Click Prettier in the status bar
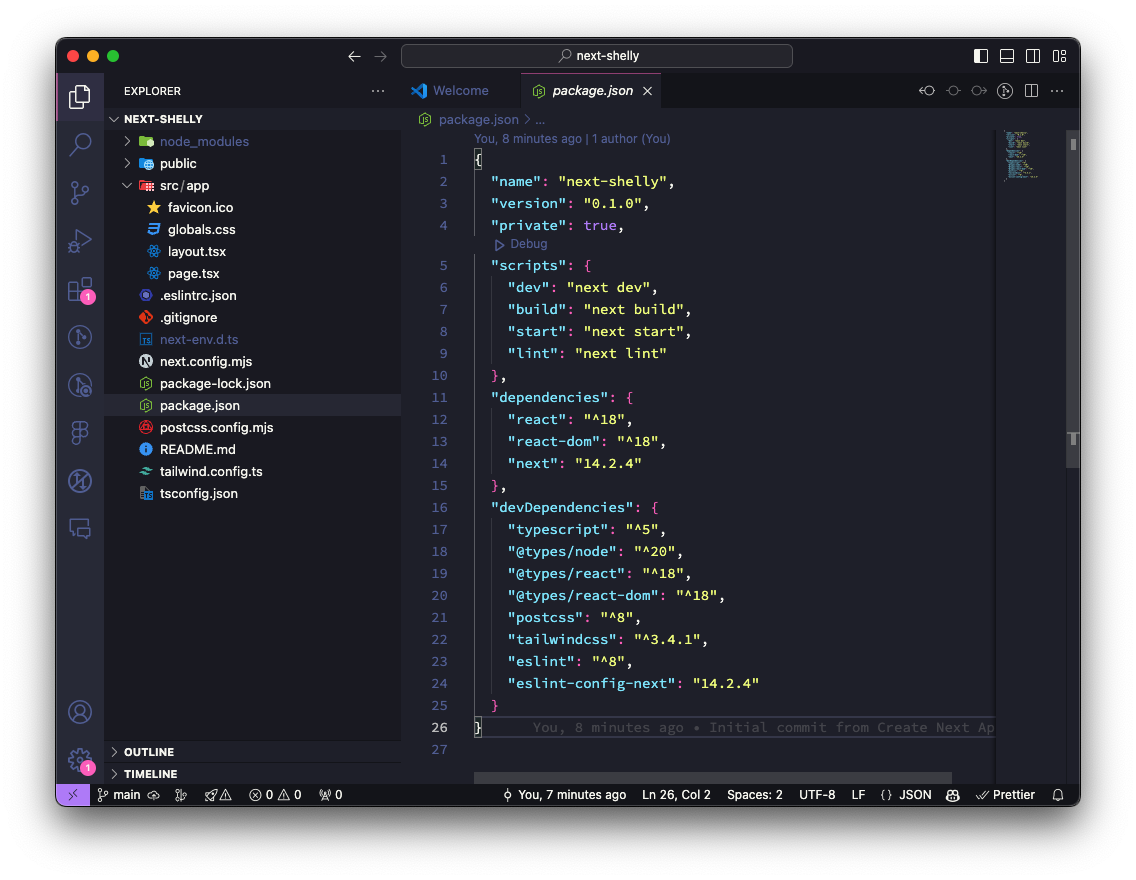Image resolution: width=1136 pixels, height=880 pixels. 1006,795
